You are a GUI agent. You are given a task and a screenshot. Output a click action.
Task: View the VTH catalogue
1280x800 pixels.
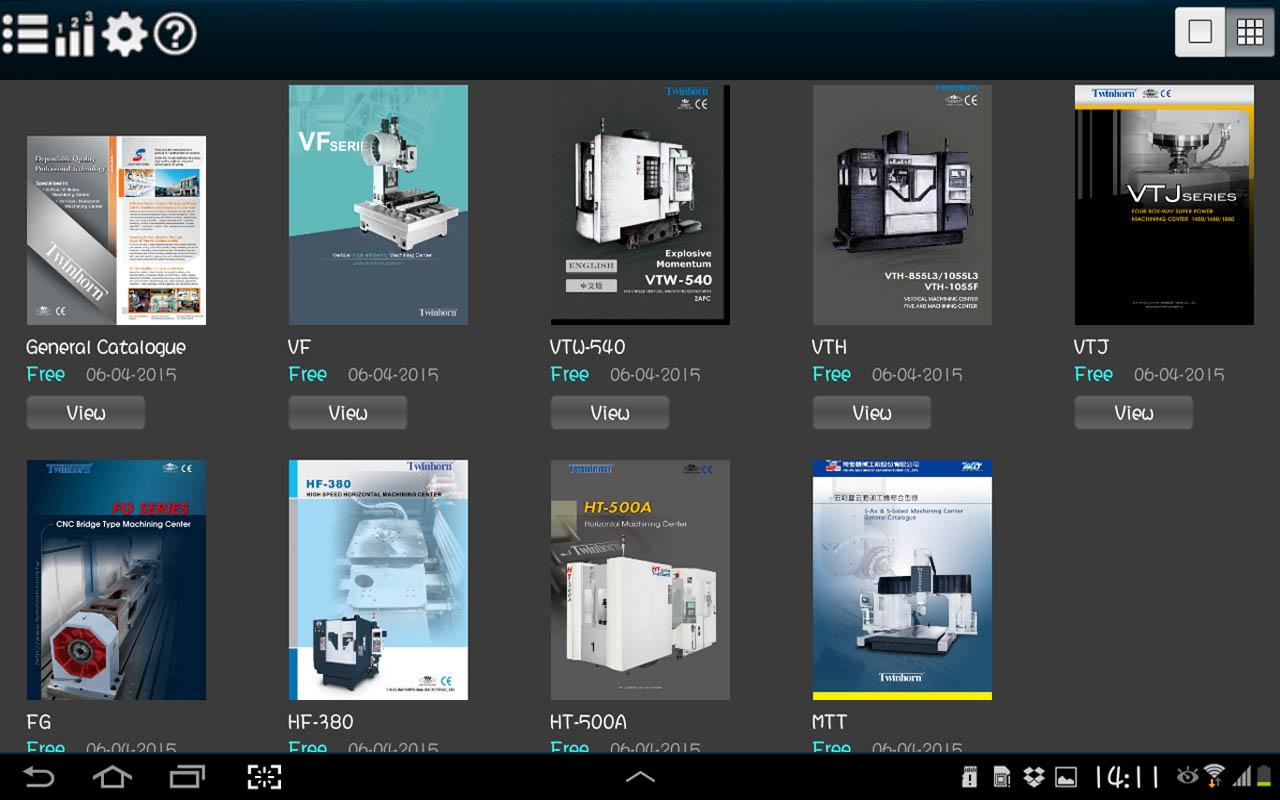click(872, 412)
